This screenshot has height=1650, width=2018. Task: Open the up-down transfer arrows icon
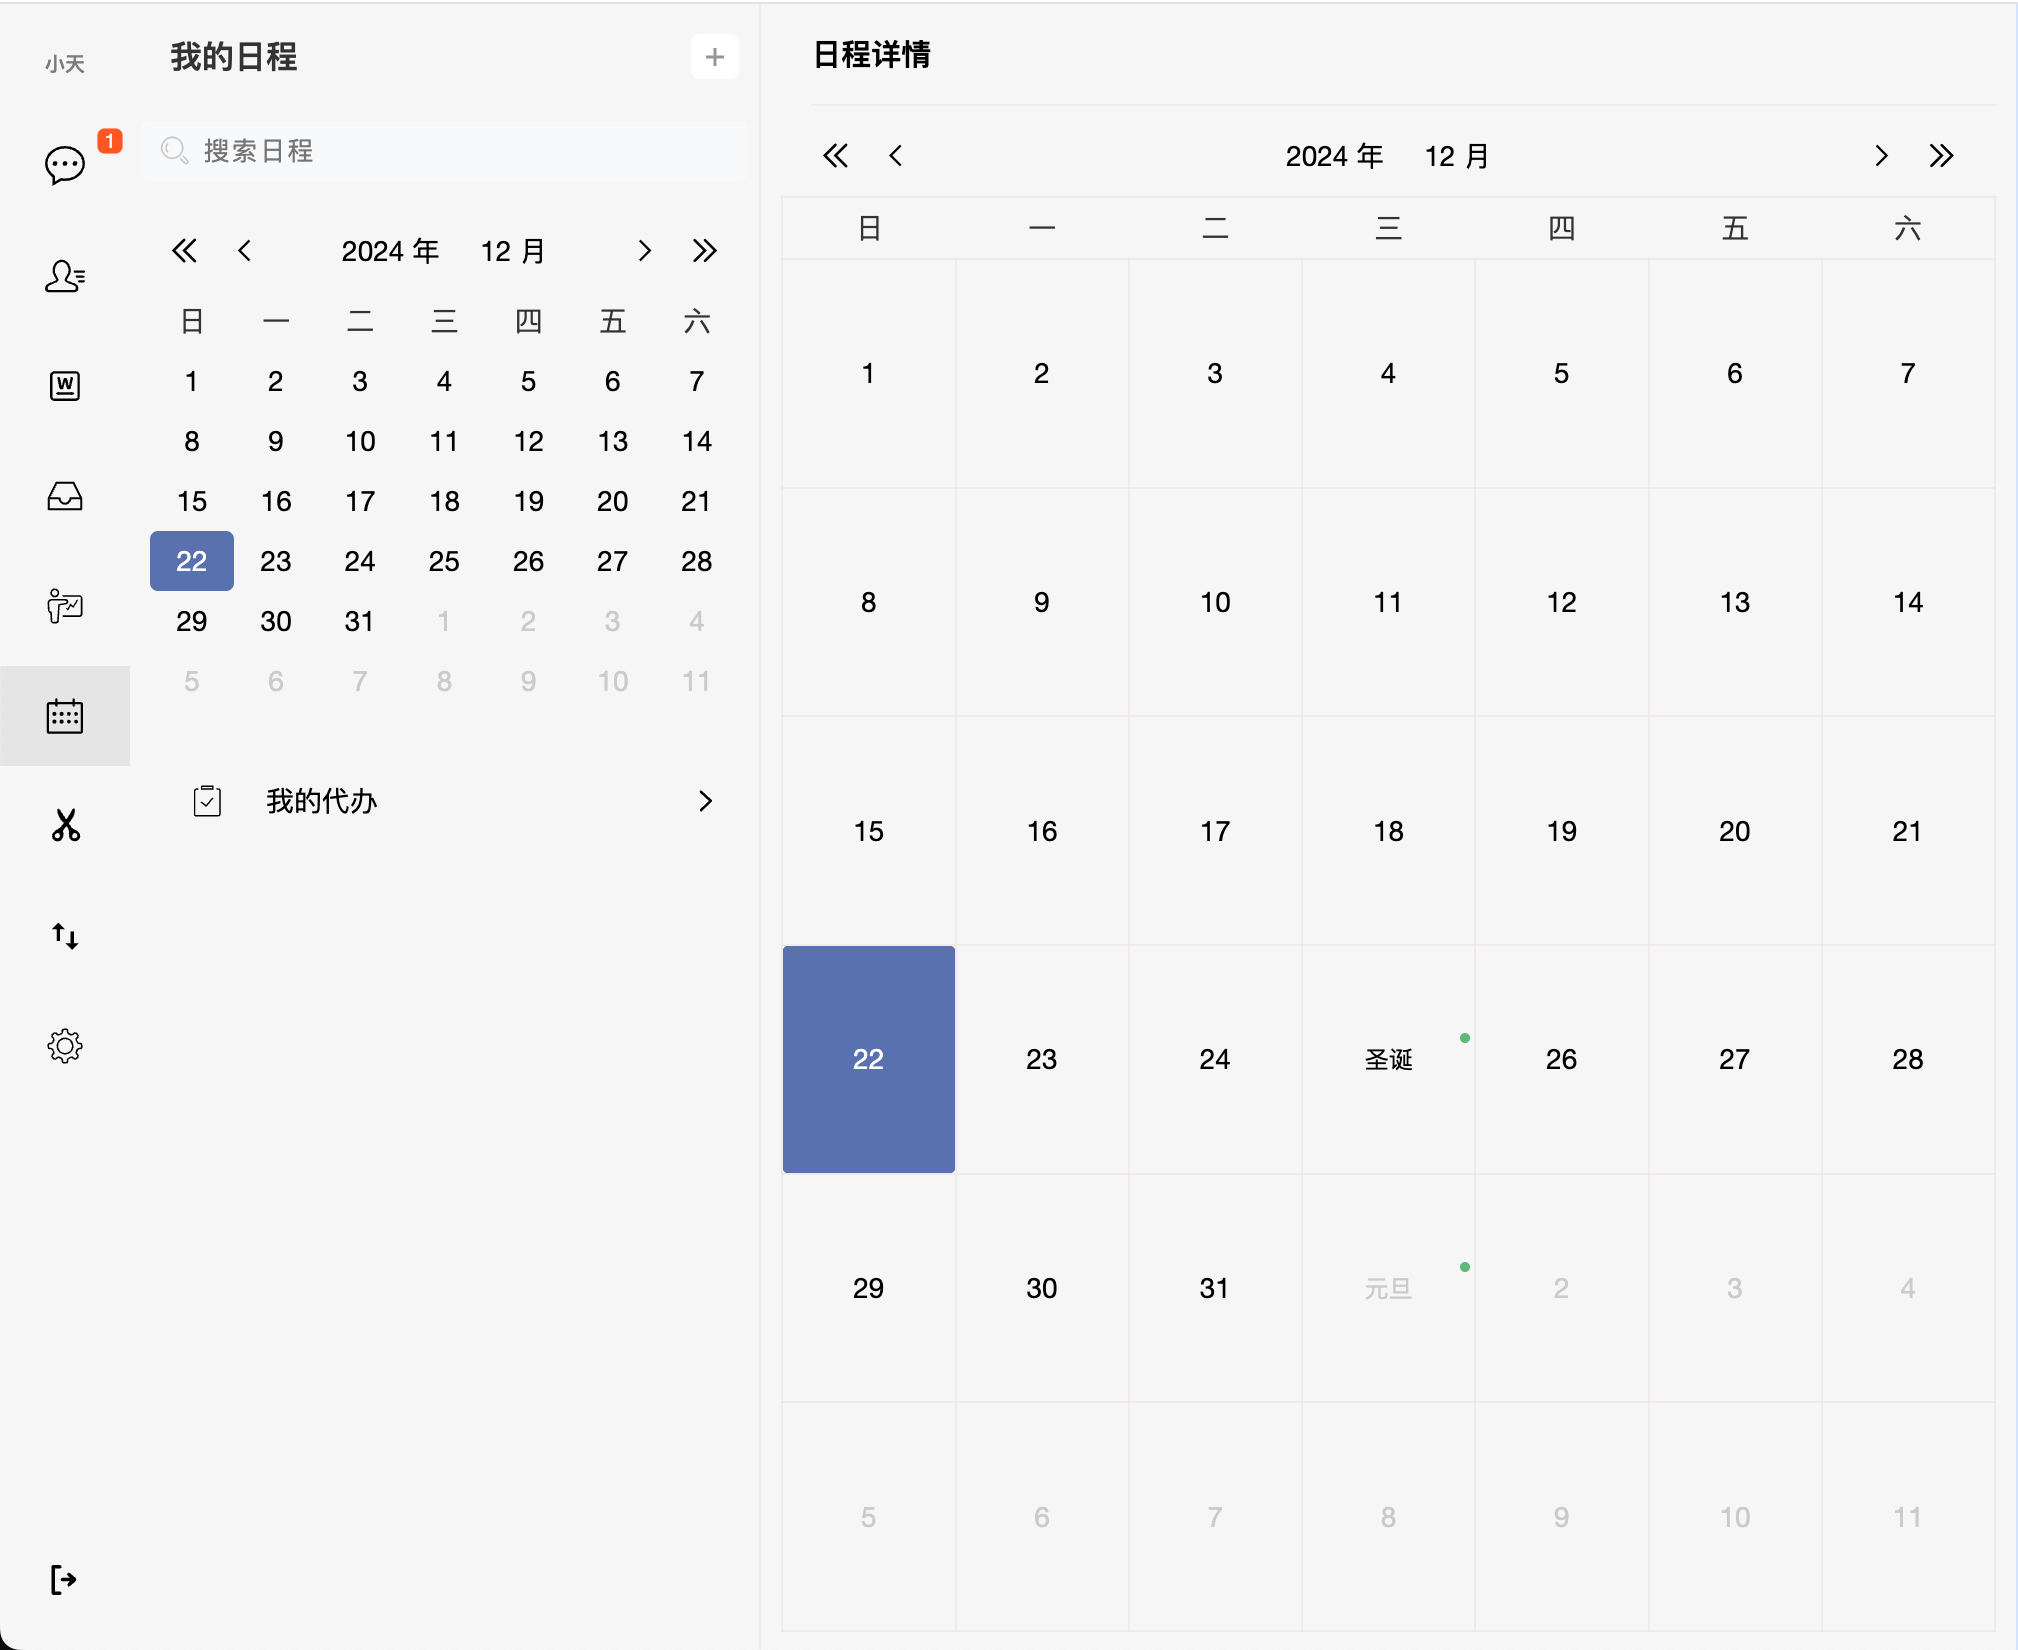(x=65, y=936)
